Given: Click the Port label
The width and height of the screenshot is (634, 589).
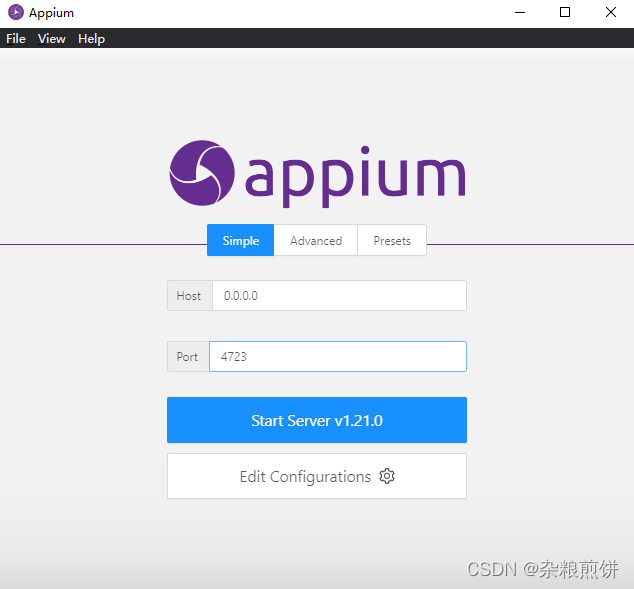Looking at the screenshot, I should point(187,357).
